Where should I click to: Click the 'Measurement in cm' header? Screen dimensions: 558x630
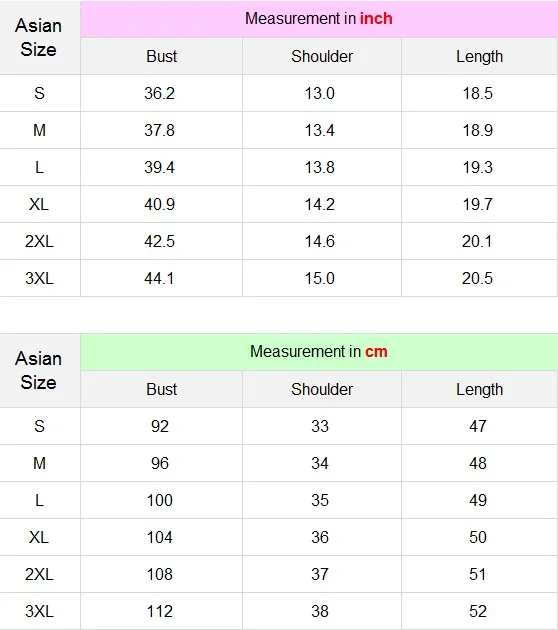[x=319, y=352]
